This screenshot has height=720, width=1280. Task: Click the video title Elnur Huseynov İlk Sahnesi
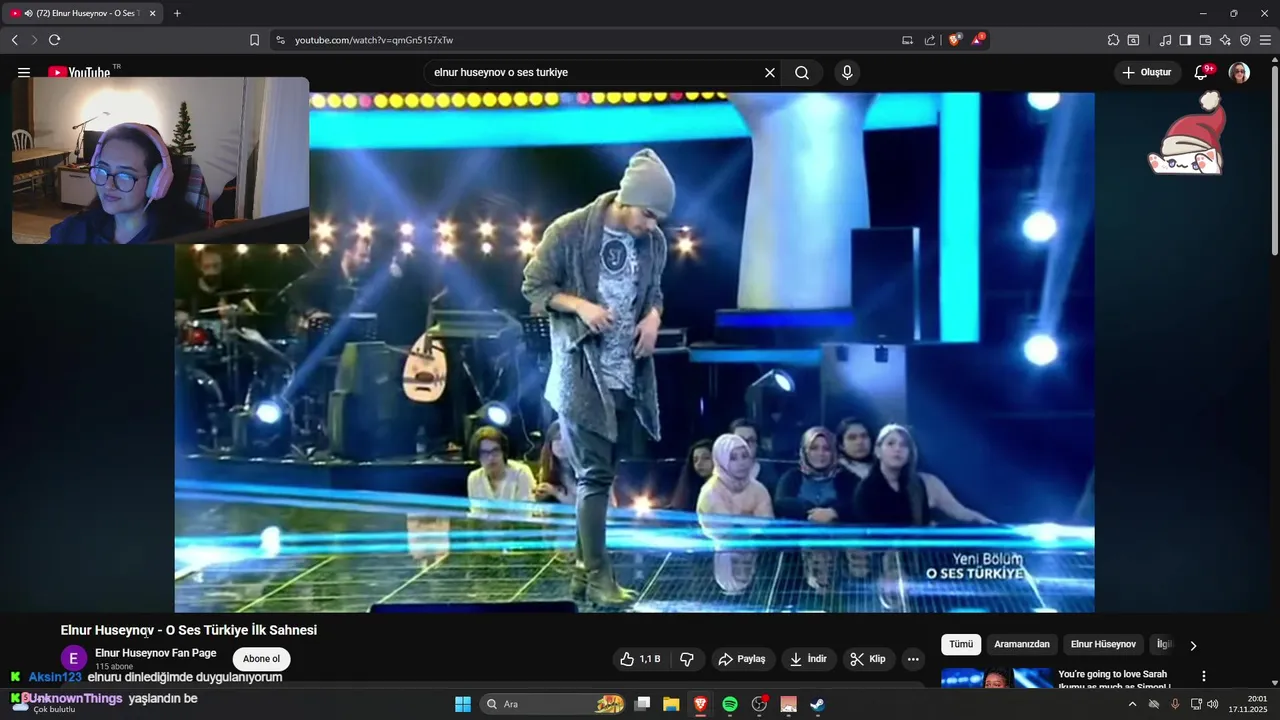[x=188, y=630]
